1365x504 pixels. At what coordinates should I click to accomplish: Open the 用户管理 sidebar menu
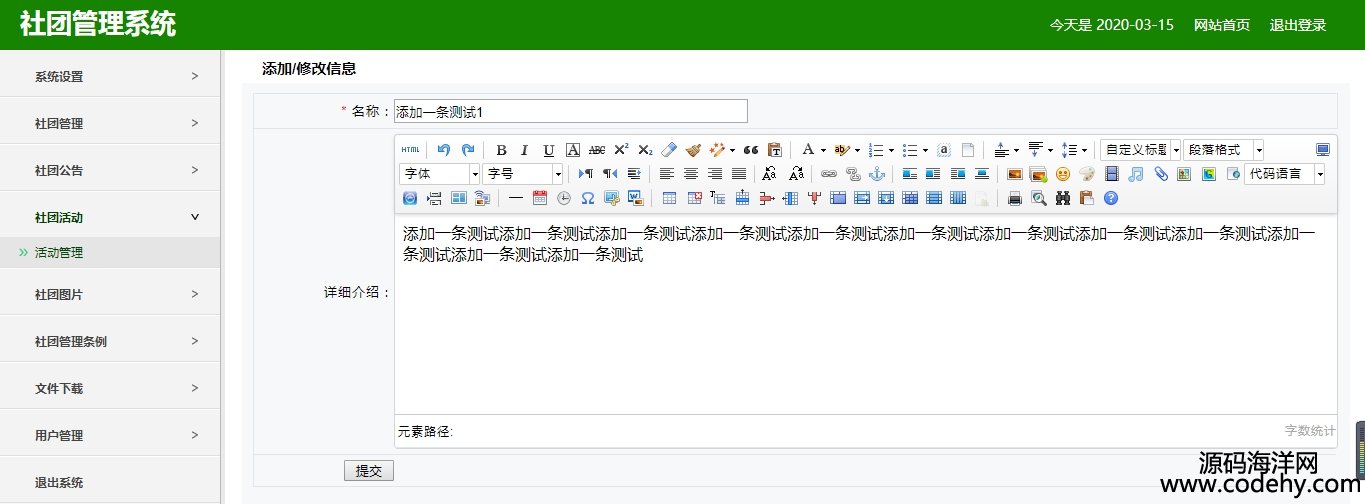[x=110, y=436]
